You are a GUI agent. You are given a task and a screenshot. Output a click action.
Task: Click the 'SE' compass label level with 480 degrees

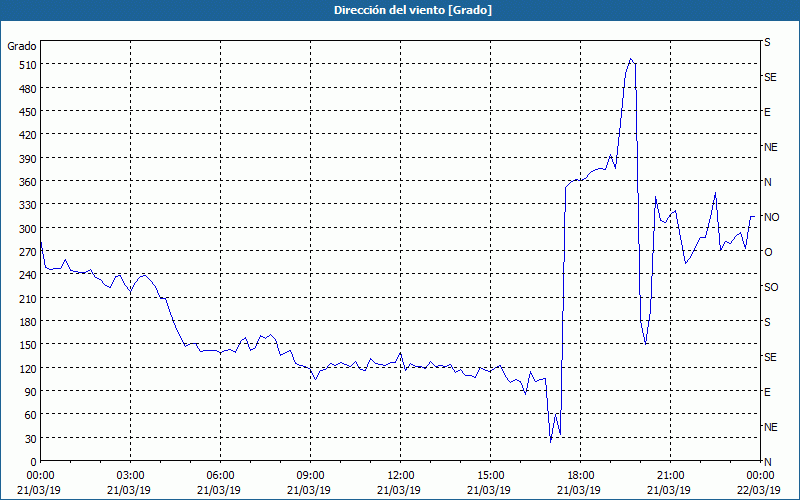[770, 77]
